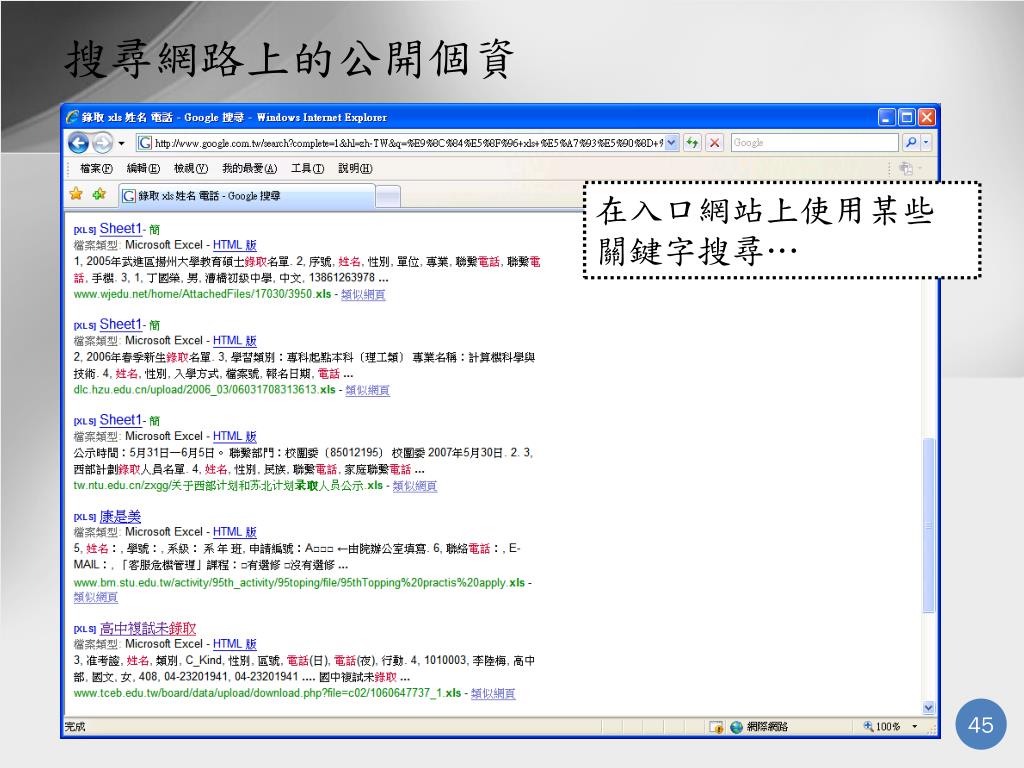The image size is (1024, 768).
Task: Maximize the Internet Explorer window
Action: coord(906,118)
